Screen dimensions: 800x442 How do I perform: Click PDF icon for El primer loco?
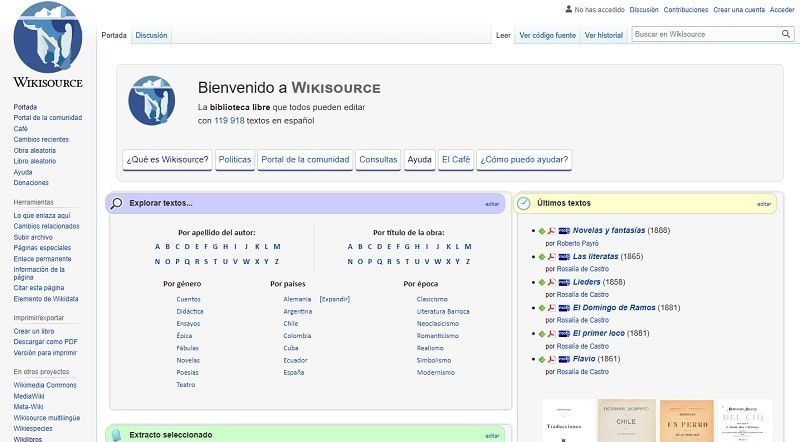[552, 333]
